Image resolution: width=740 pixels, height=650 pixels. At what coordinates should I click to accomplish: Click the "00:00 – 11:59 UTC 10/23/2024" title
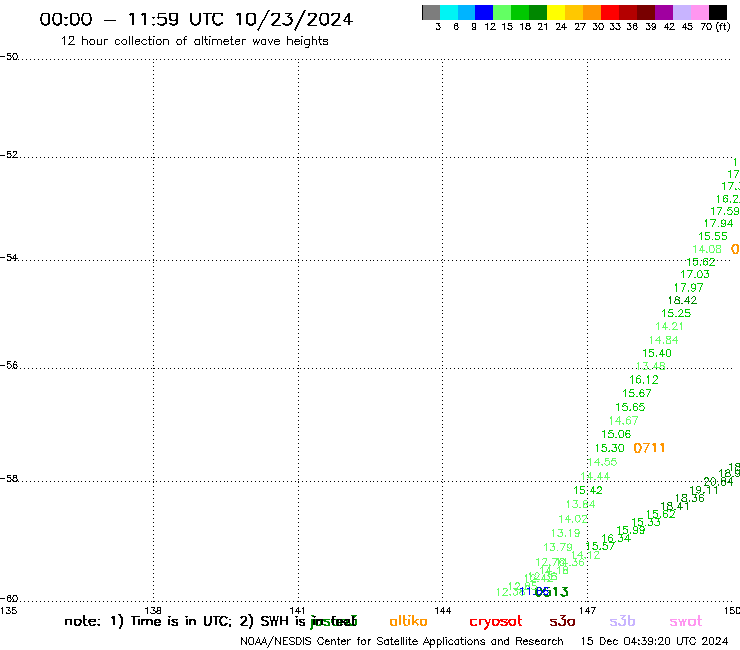(196, 19)
